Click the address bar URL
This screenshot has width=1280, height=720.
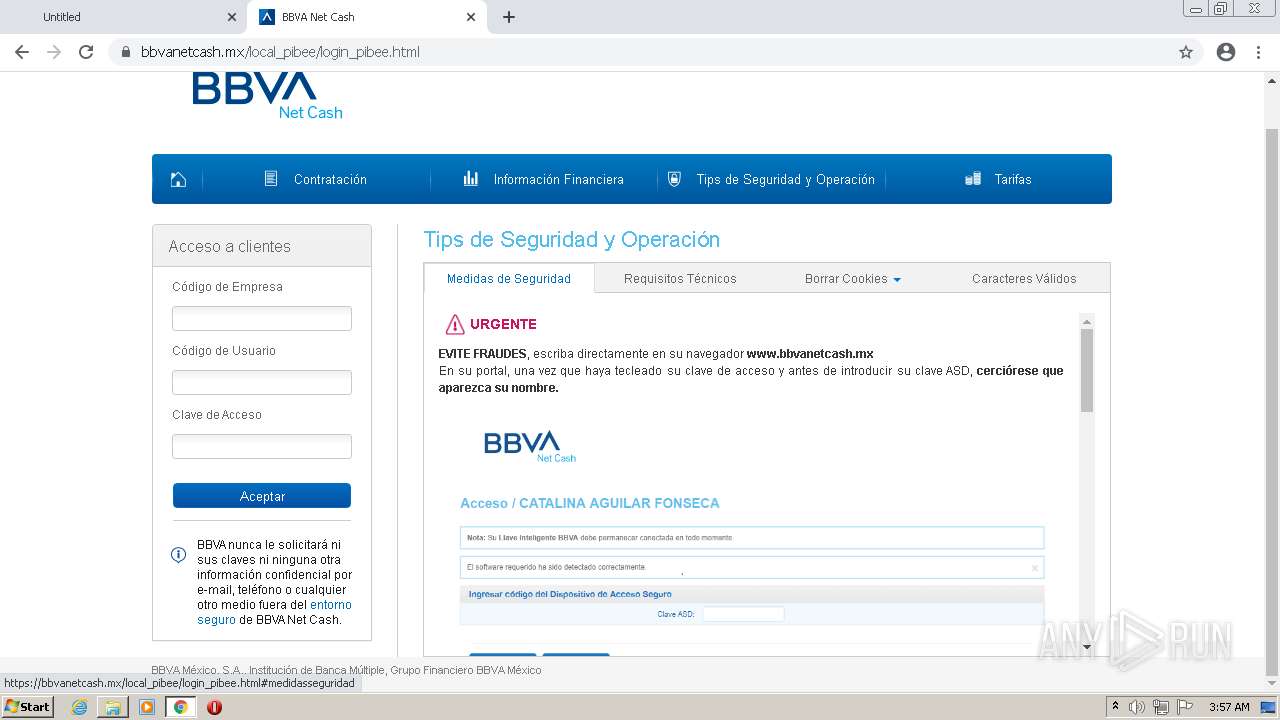coord(280,52)
